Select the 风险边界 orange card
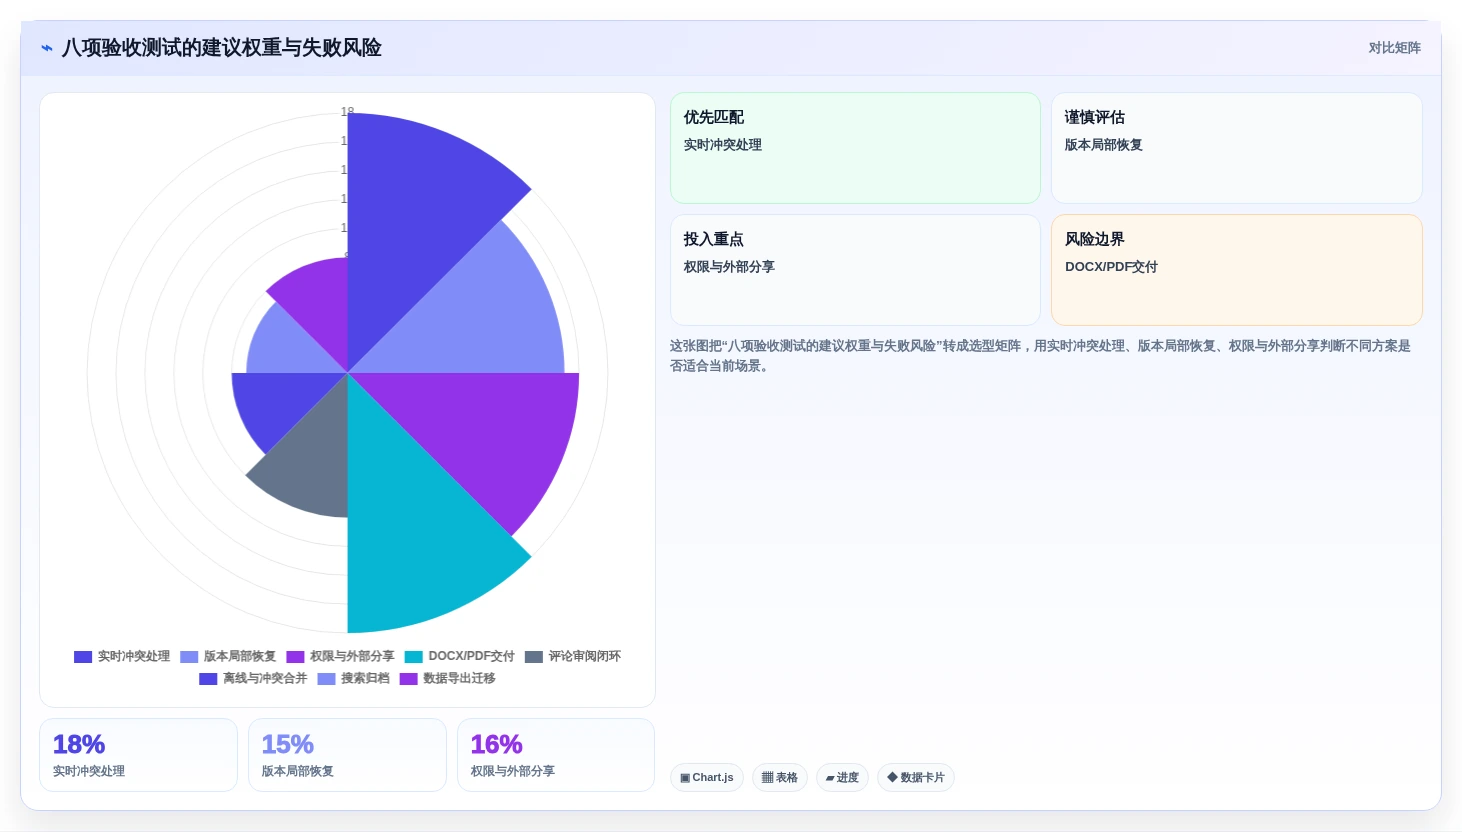The width and height of the screenshot is (1462, 832). pos(1236,270)
